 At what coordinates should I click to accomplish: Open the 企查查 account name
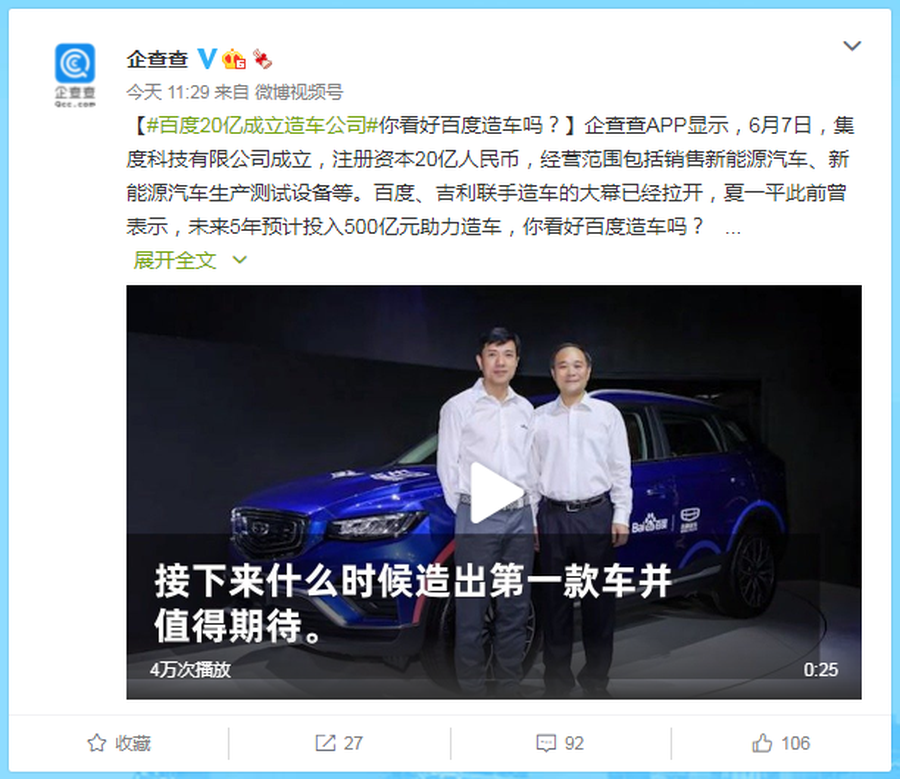[x=157, y=59]
